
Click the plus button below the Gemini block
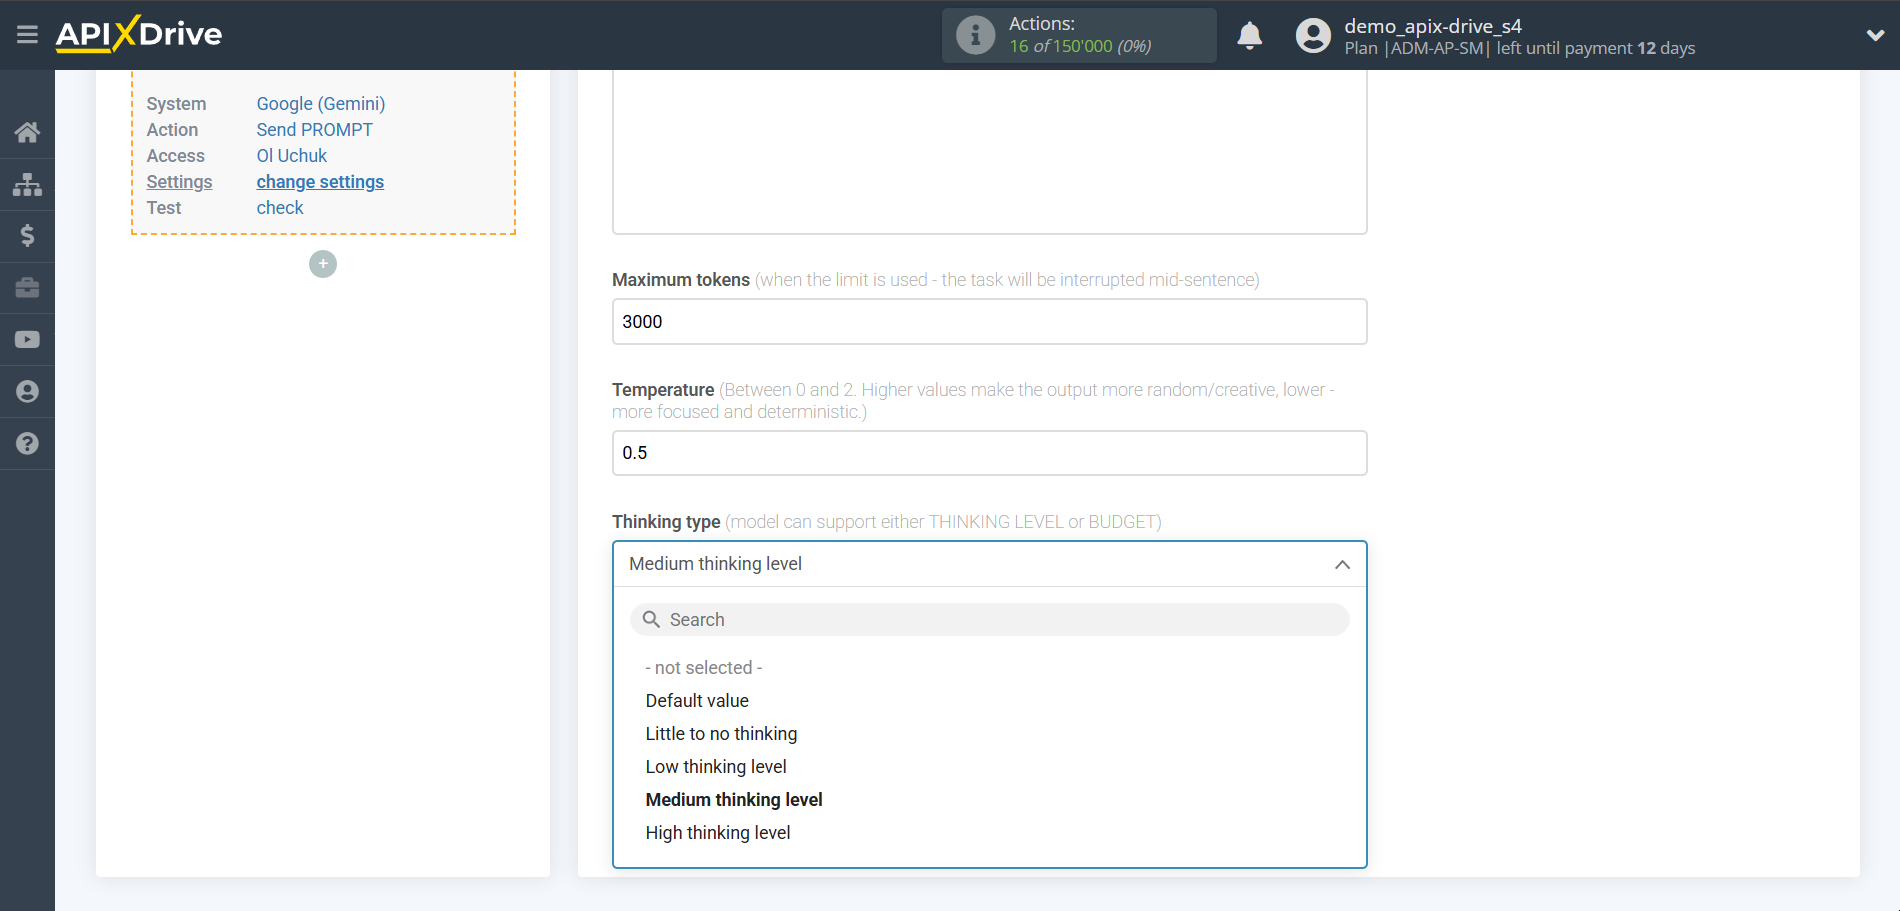322,264
